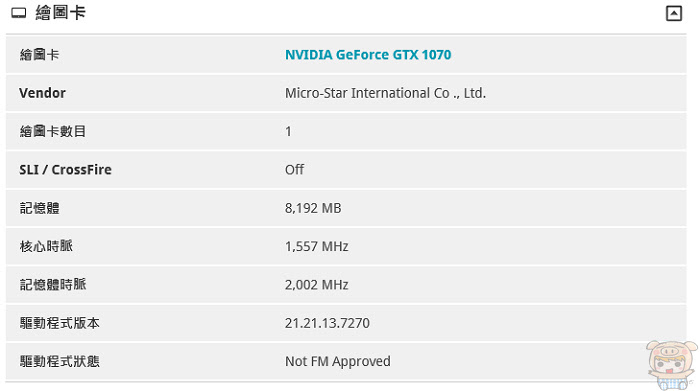Click the monitor icon beside the 繪圖卡 heading
The image size is (700, 391).
click(18, 13)
